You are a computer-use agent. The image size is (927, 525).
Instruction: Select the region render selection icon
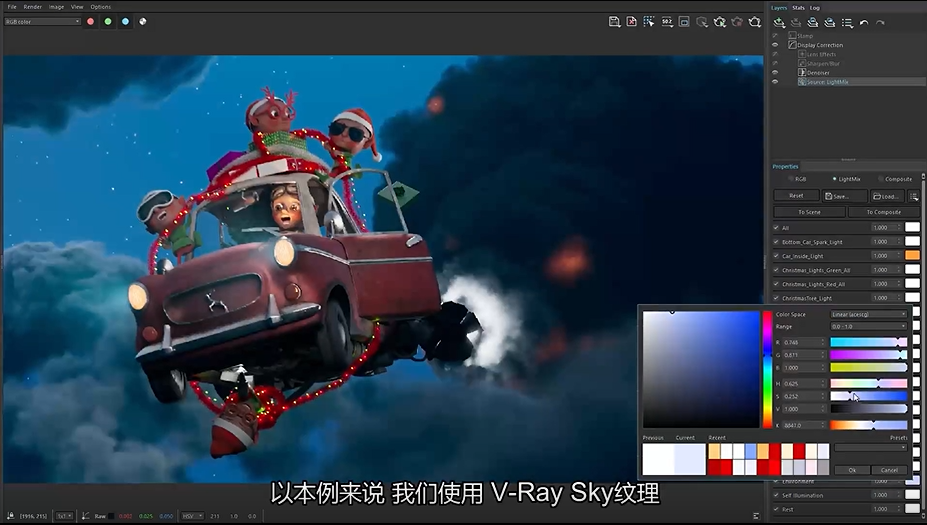click(649, 22)
